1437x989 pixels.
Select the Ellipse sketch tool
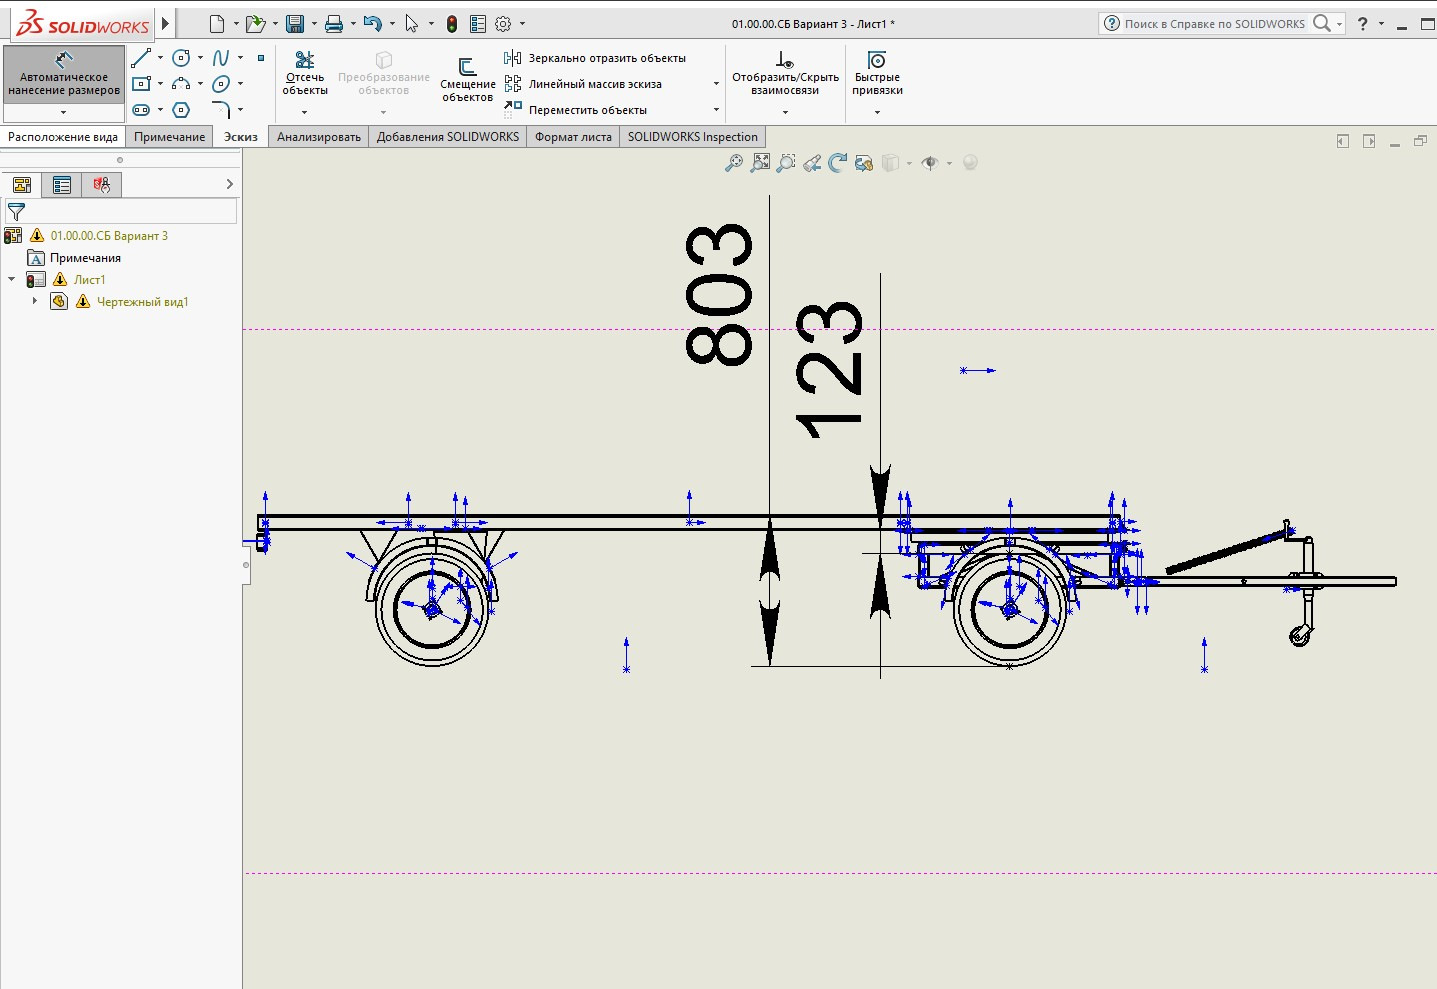coord(221,84)
